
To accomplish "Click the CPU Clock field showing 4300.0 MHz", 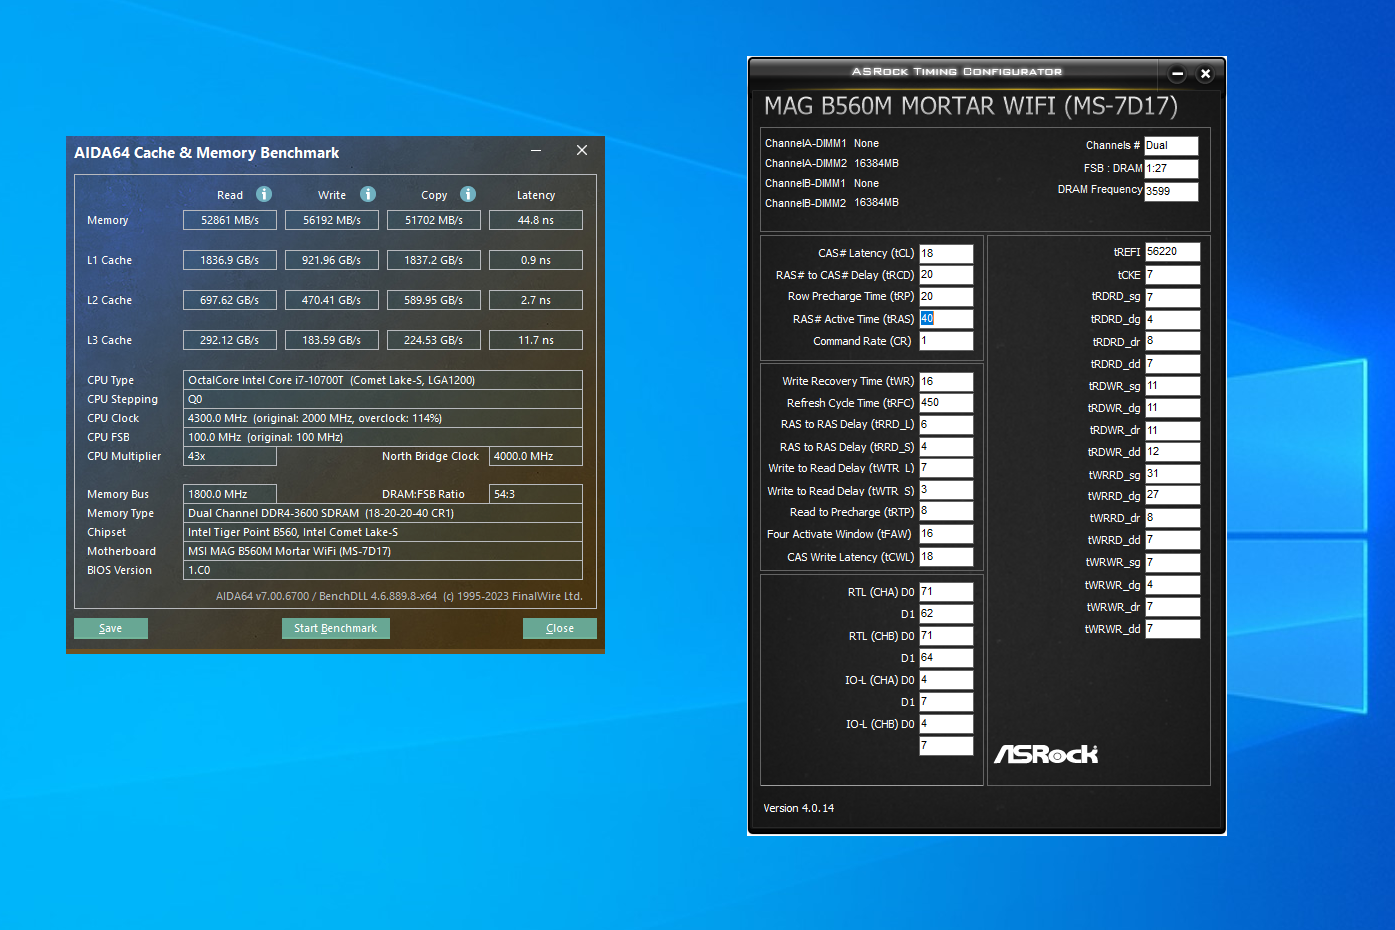I will (383, 418).
